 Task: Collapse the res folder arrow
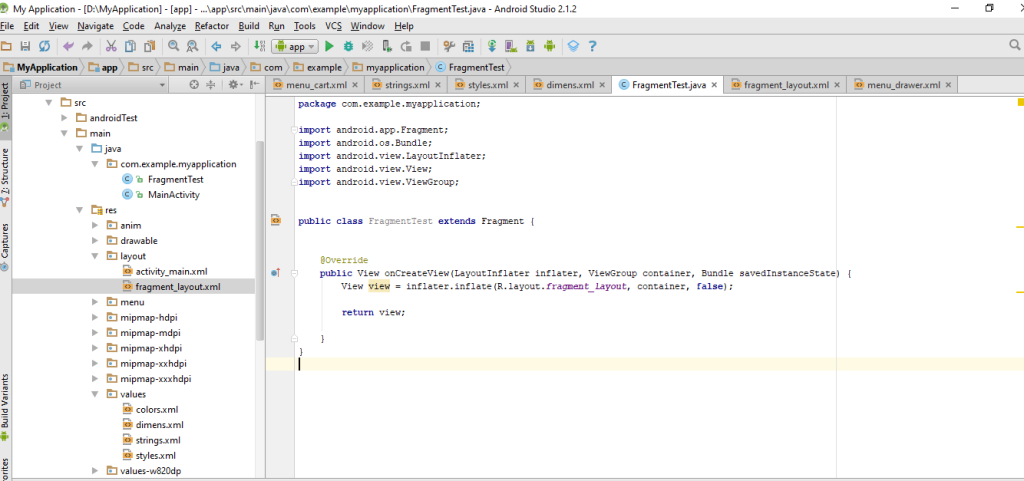click(79, 210)
